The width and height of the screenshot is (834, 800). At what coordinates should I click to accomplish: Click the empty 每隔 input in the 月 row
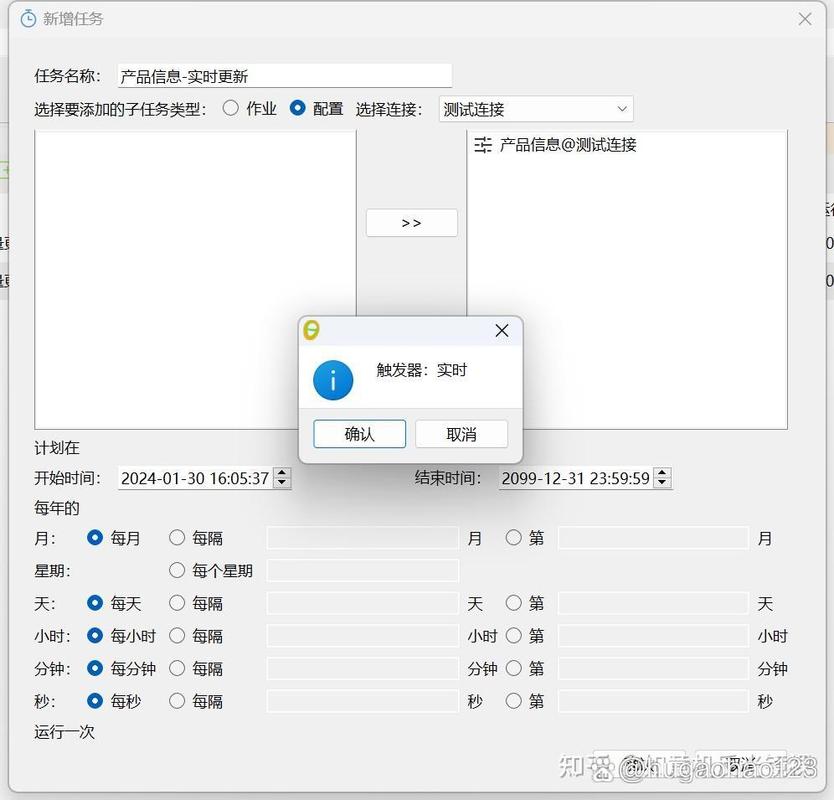[363, 538]
